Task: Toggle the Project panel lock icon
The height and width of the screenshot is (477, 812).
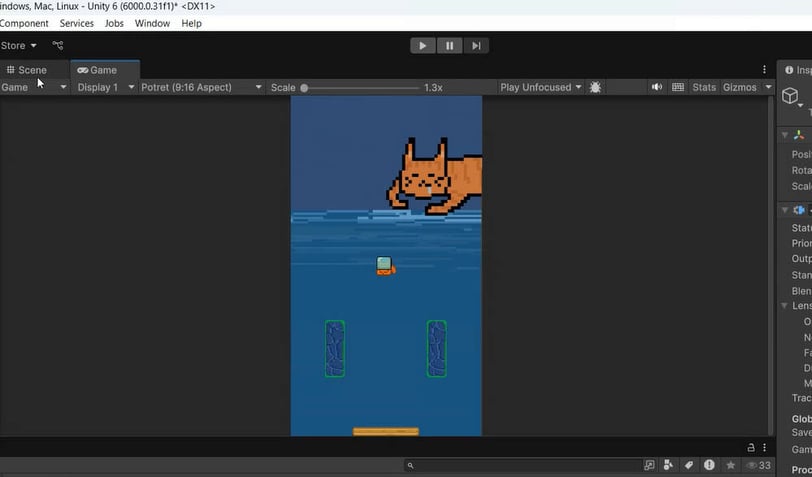Action: coord(750,447)
